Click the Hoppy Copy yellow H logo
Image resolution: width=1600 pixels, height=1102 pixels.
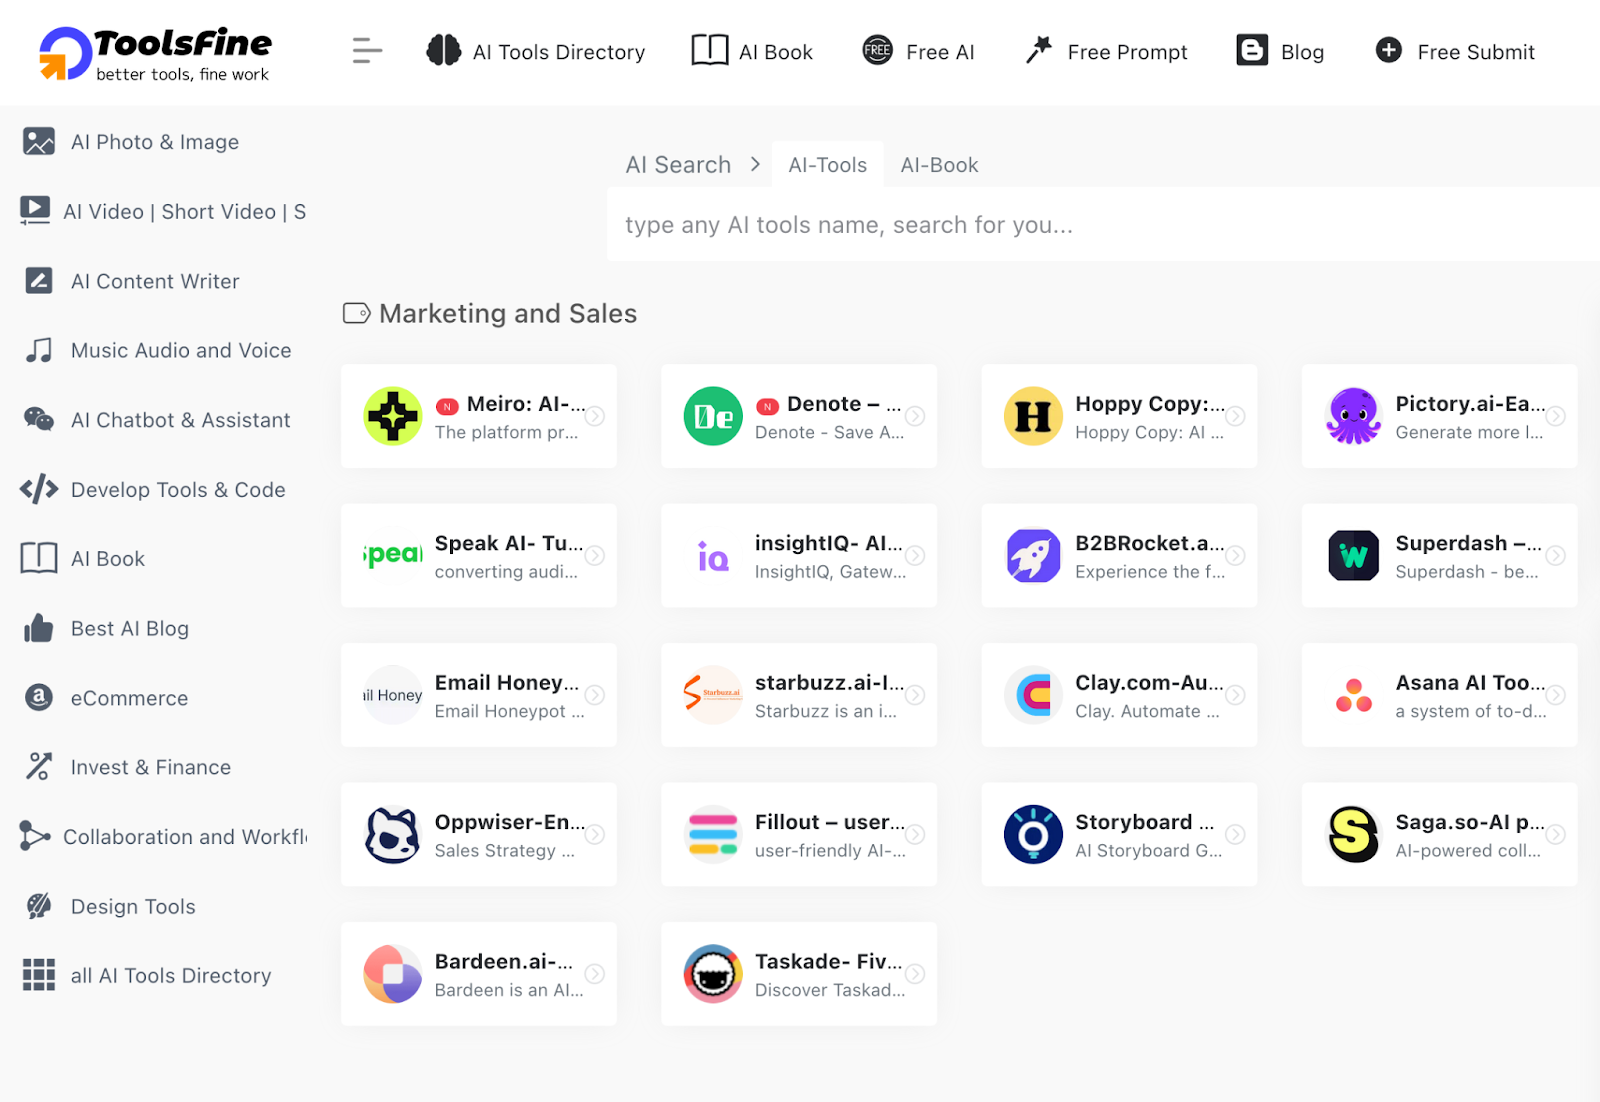1033,416
